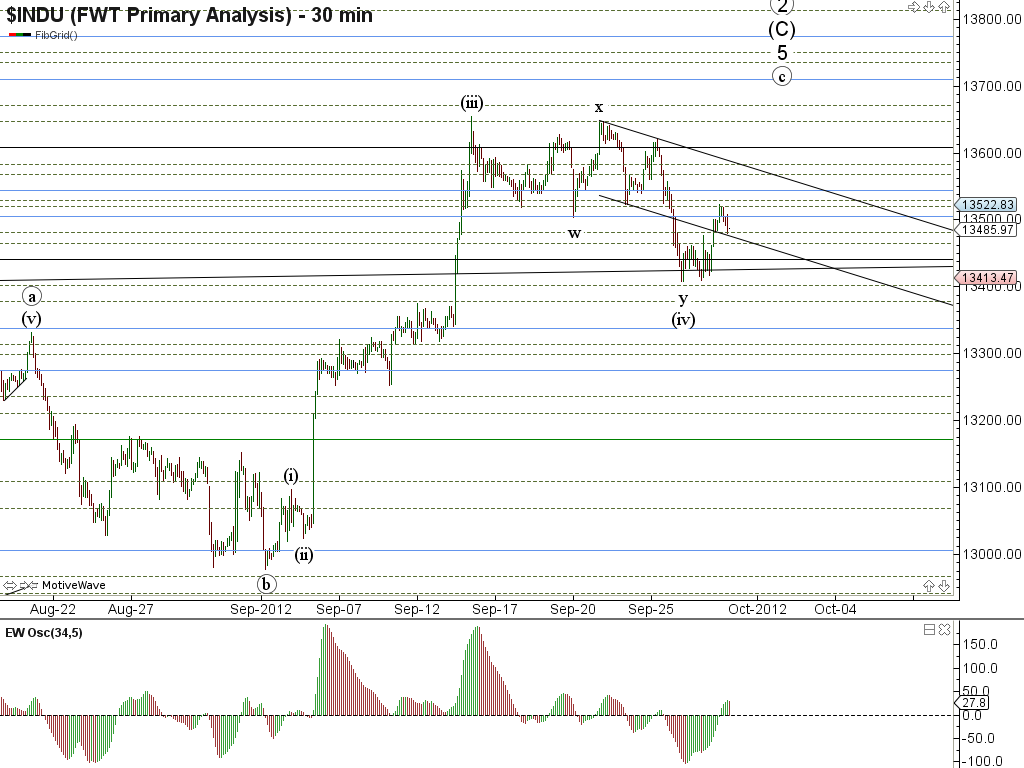Click the bottom-right down arrow above time axis
Screen dimensions: 1024x768
coord(944,585)
